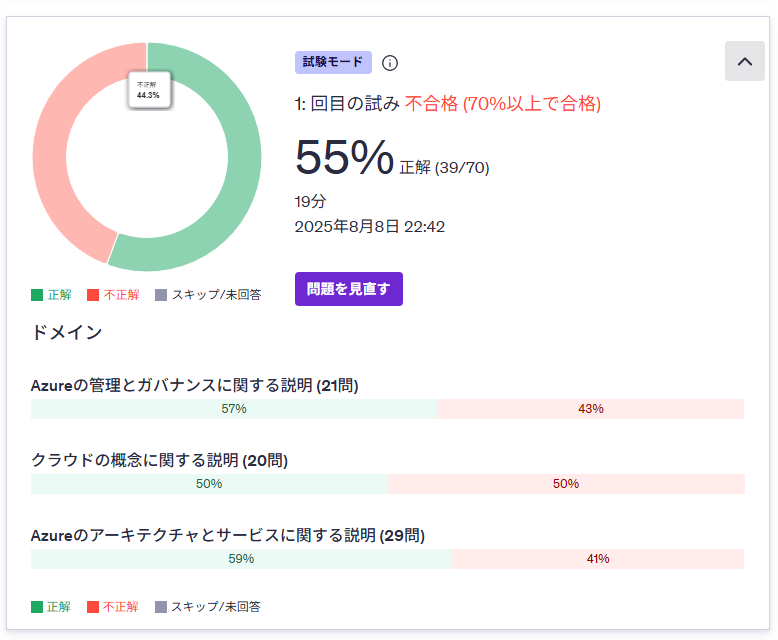Click the 50% correct bar for クラウドの概念
Image resolution: width=778 pixels, height=640 pixels.
click(209, 484)
